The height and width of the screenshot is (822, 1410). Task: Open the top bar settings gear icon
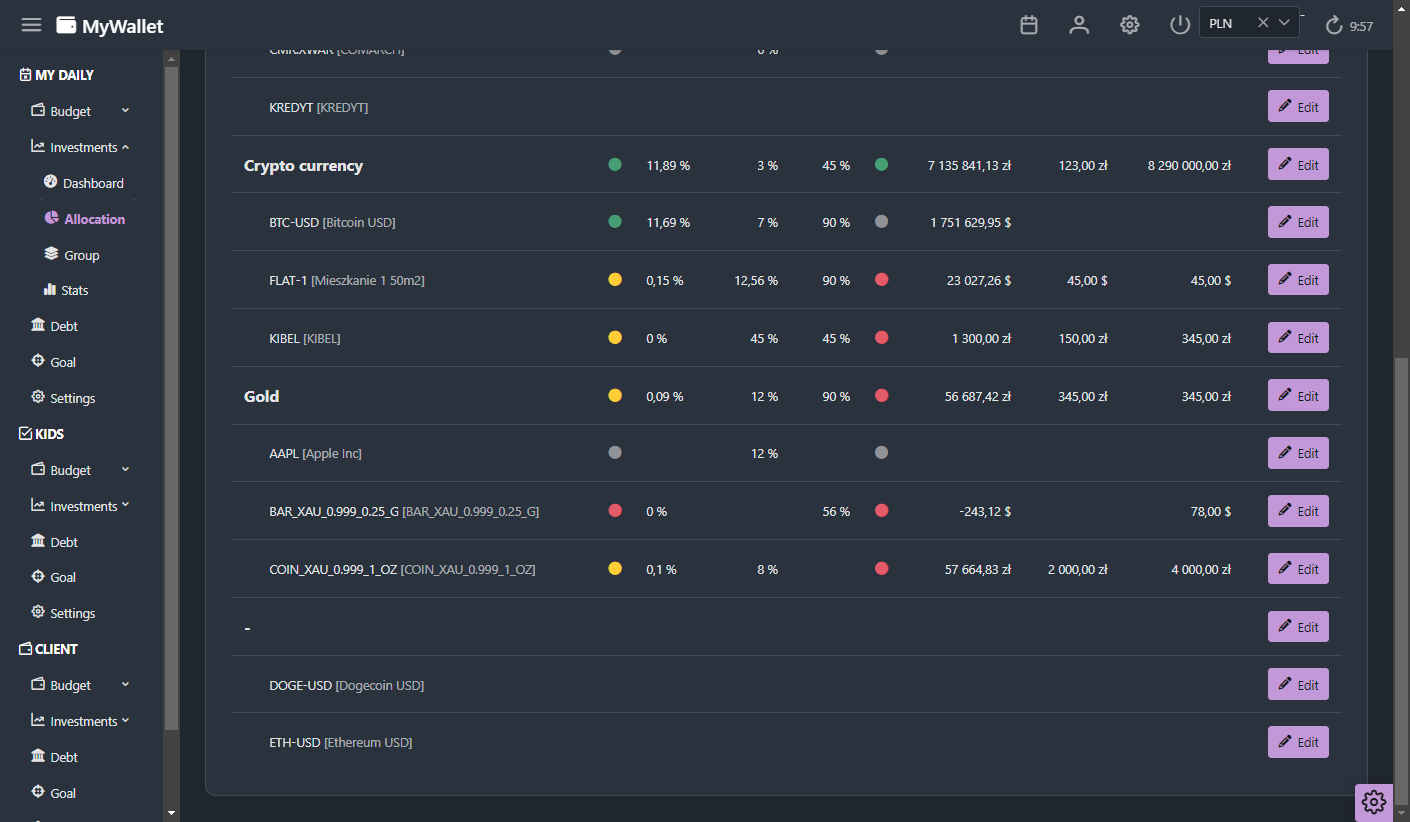point(1130,25)
